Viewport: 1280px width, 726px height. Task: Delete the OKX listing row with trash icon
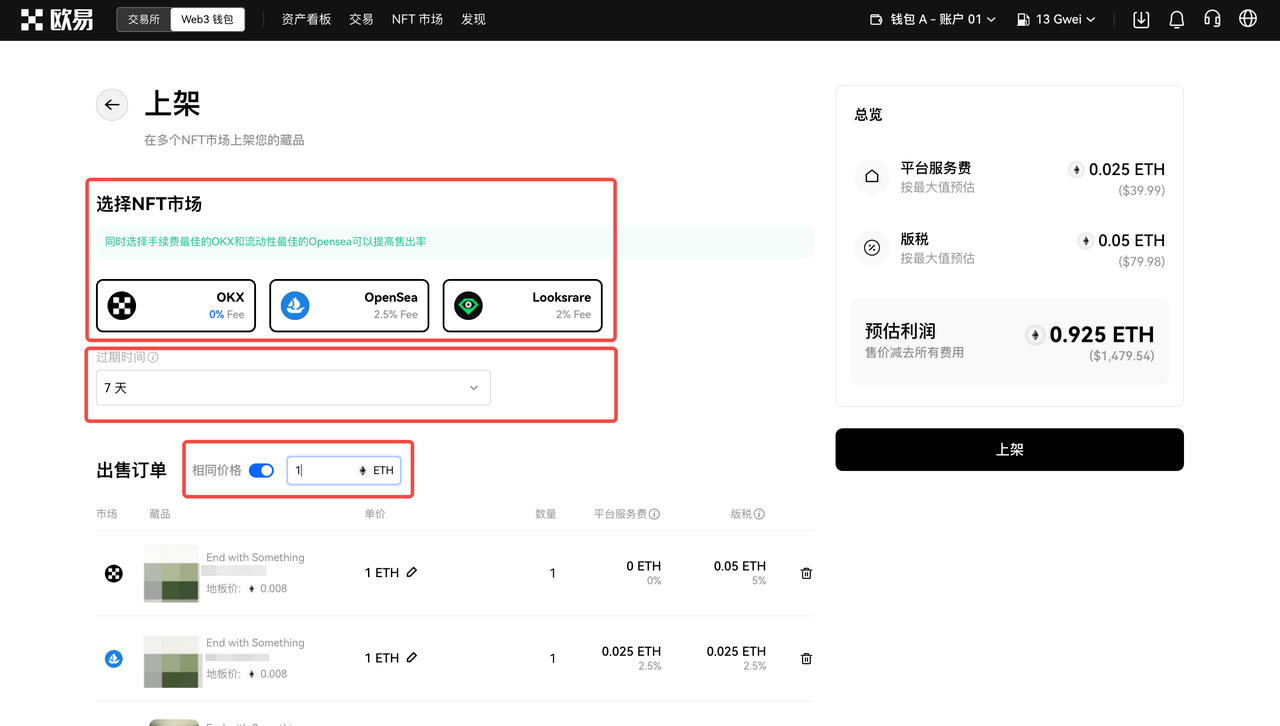point(806,574)
